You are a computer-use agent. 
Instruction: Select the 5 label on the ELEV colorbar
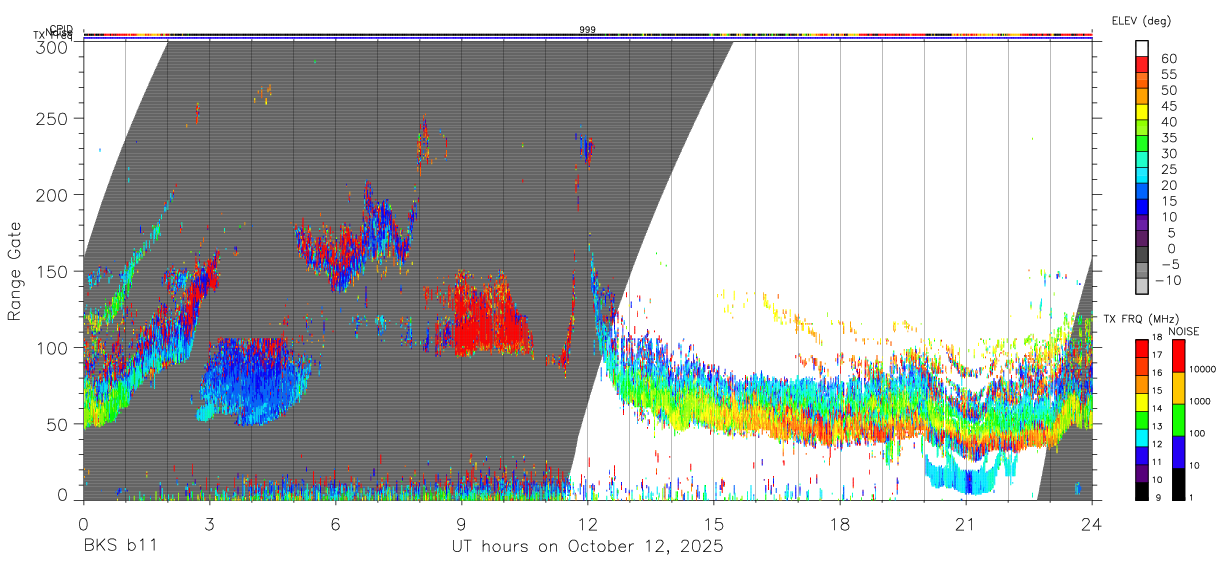click(x=1172, y=233)
